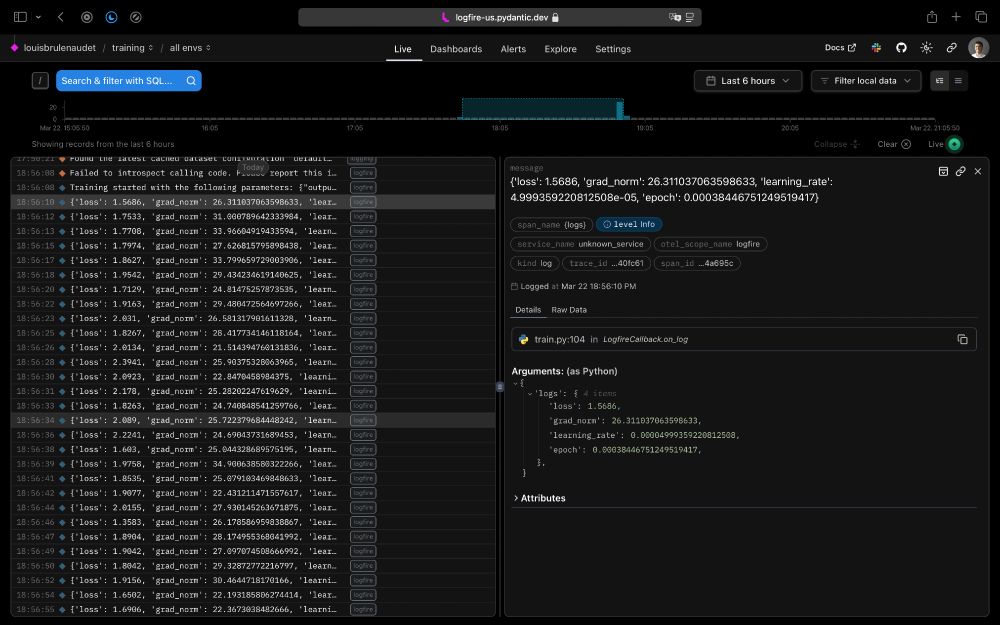Select the log row with loss 2.3941
1000x625 pixels.
pyautogui.click(x=253, y=362)
